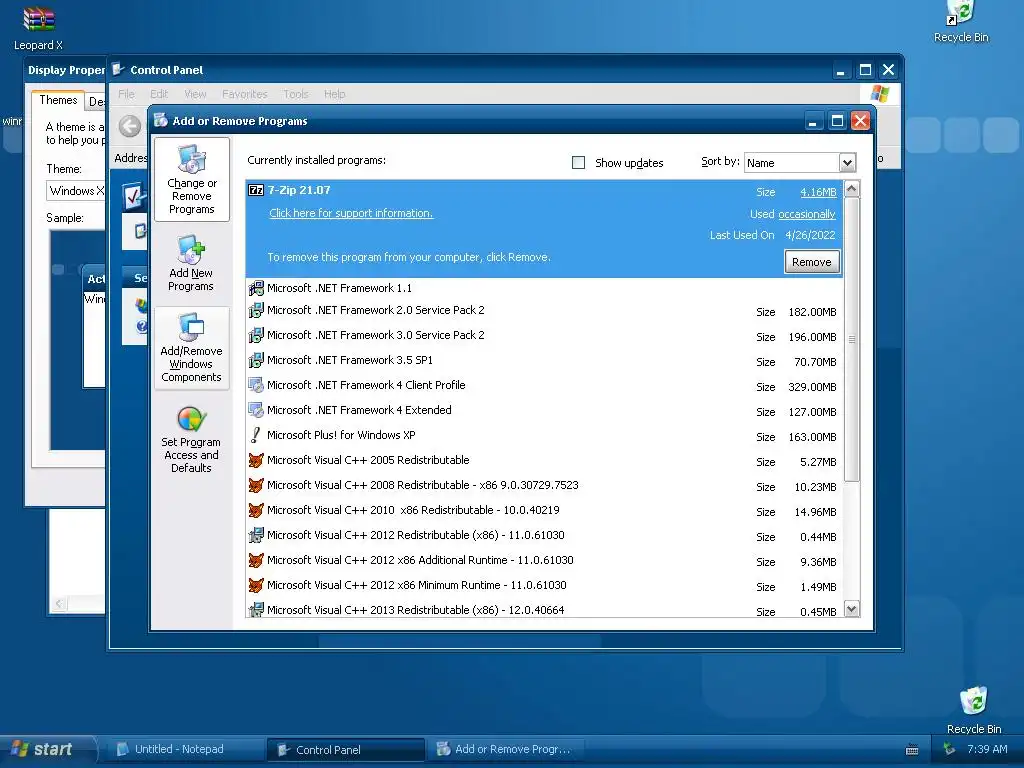Select Microsoft Plus! for Windows XP entry

544,435
